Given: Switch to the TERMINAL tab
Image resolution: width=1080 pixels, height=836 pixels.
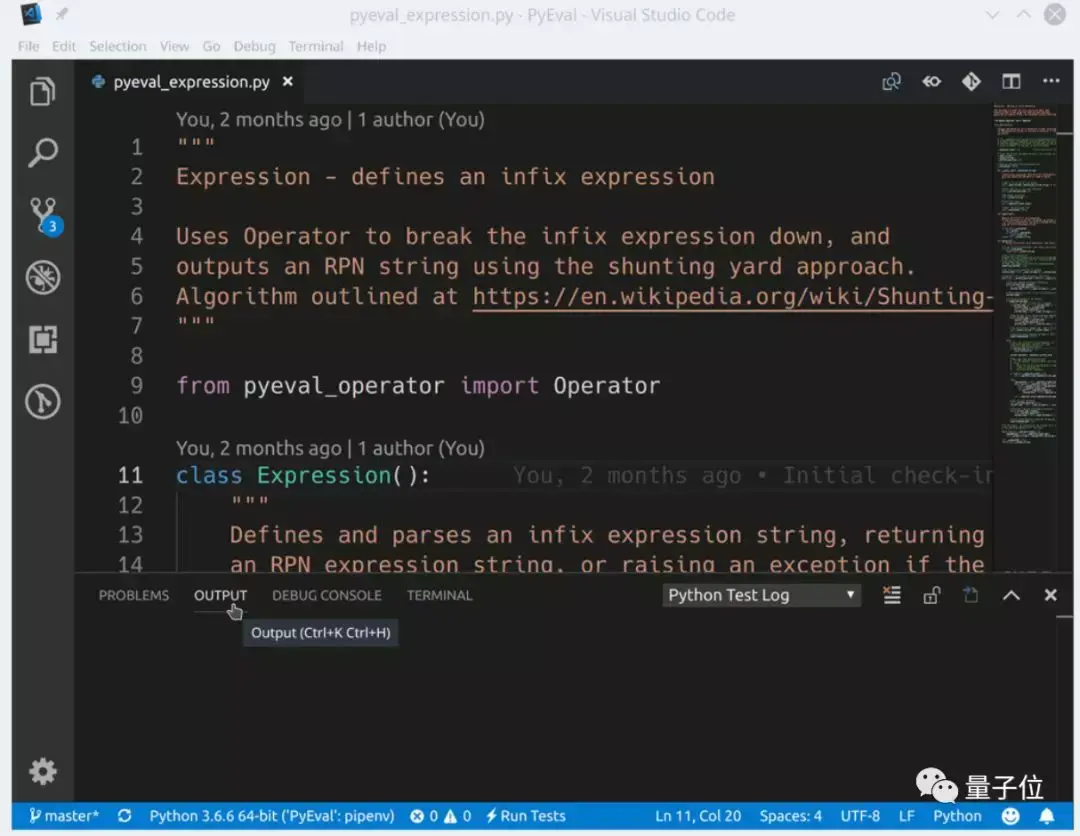Looking at the screenshot, I should 439,595.
